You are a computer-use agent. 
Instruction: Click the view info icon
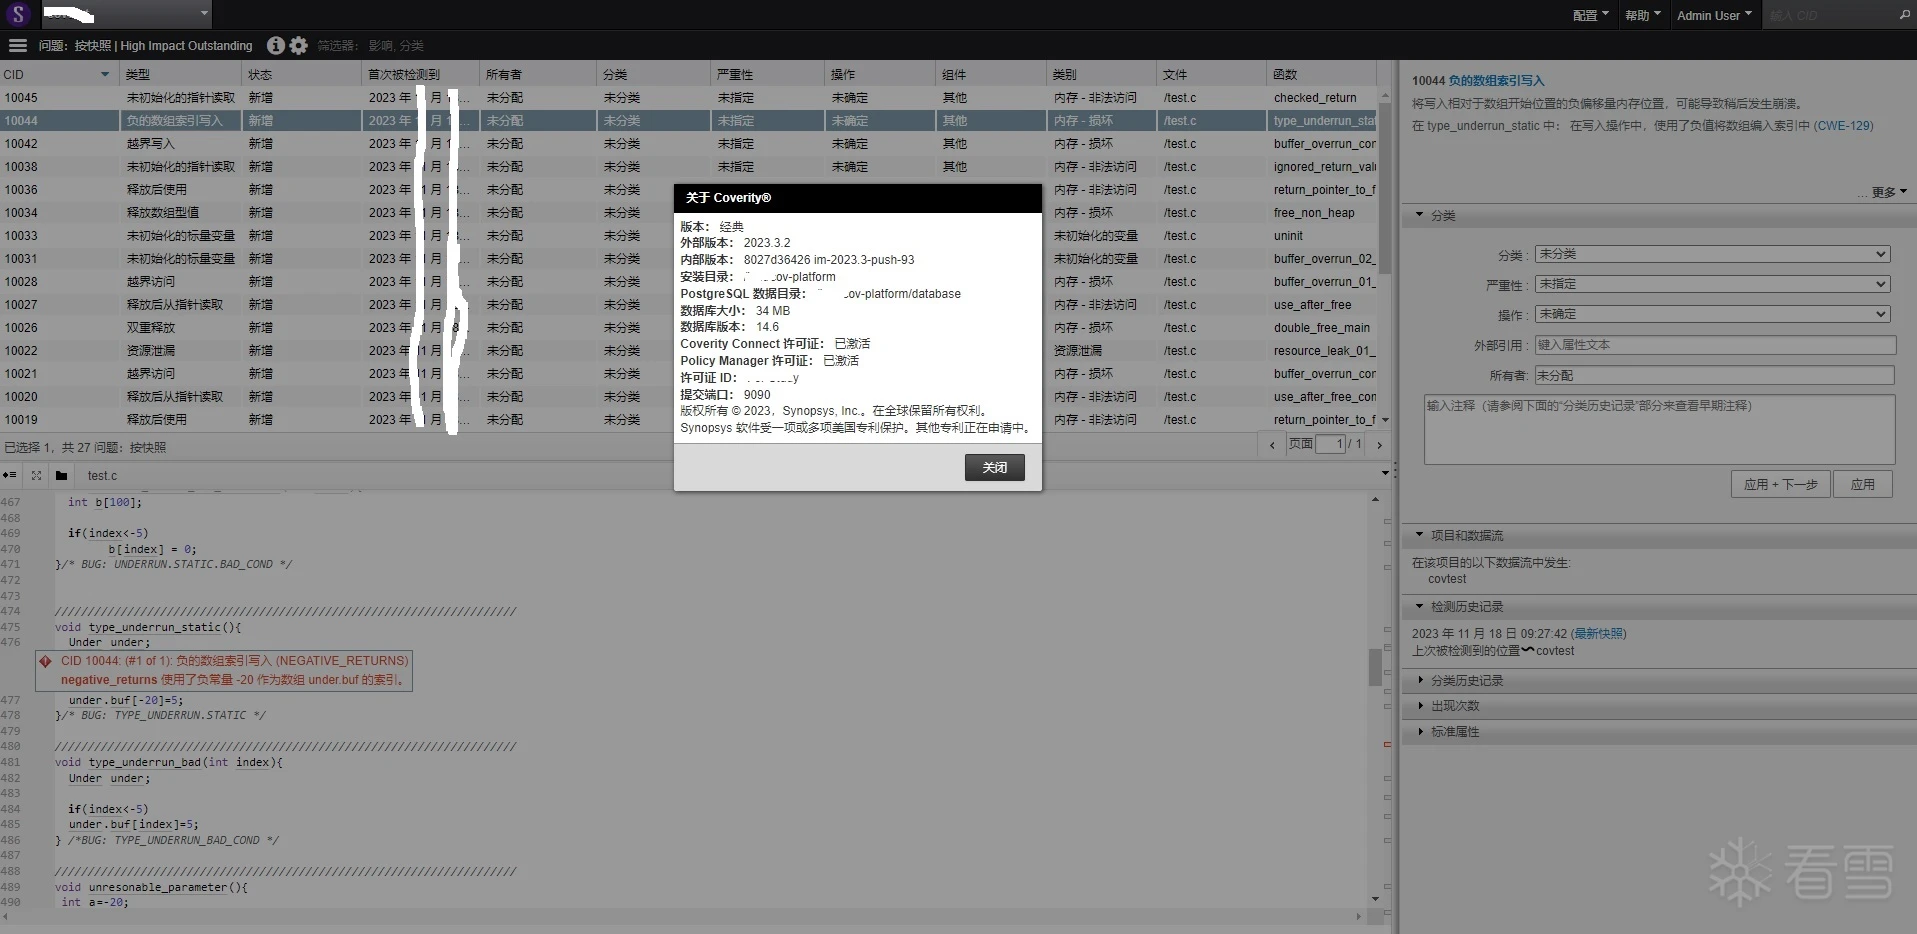pos(276,45)
